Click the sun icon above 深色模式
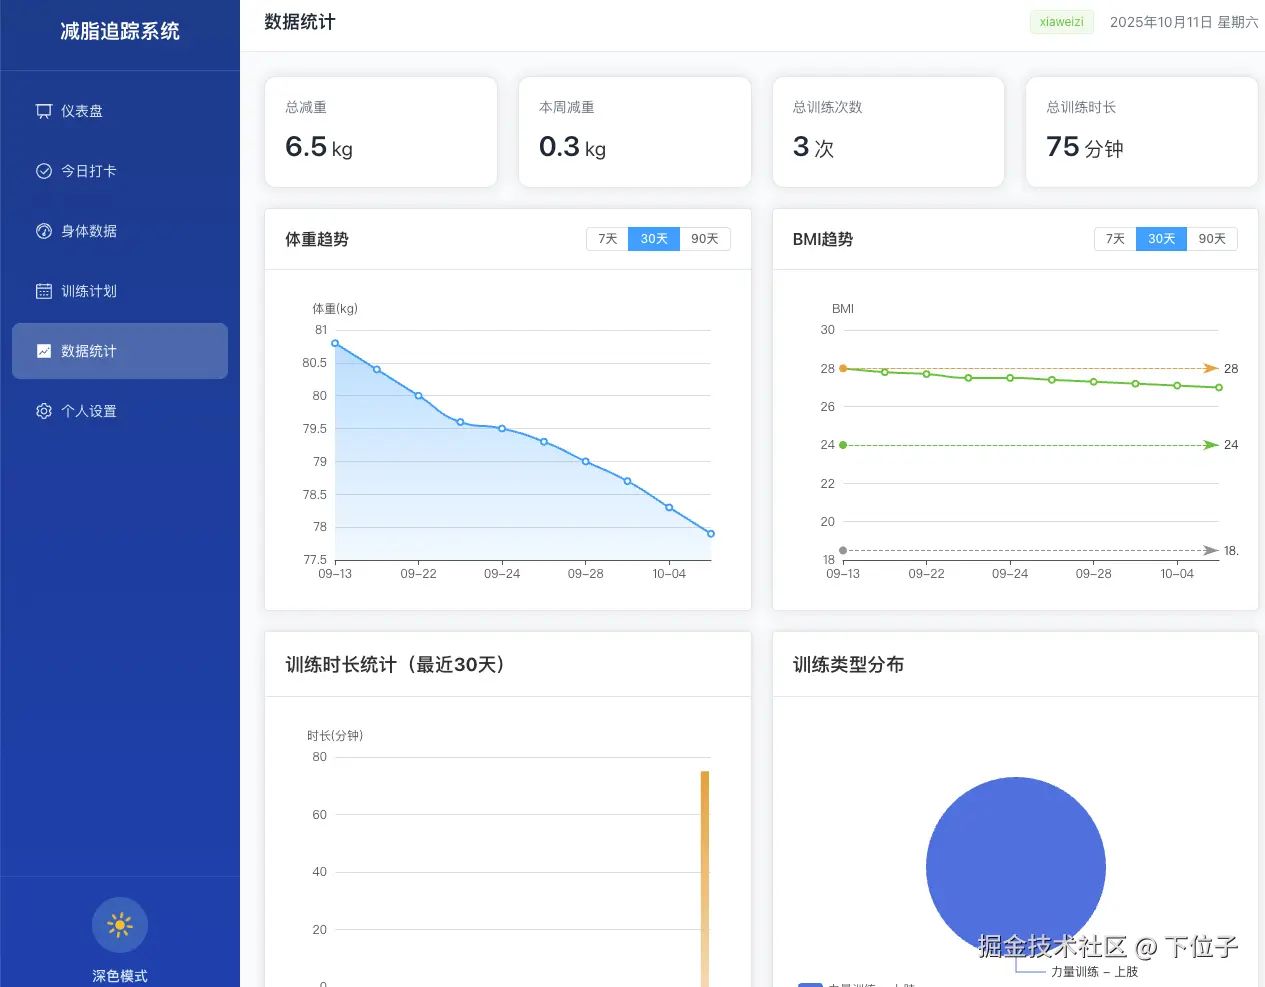 (119, 924)
